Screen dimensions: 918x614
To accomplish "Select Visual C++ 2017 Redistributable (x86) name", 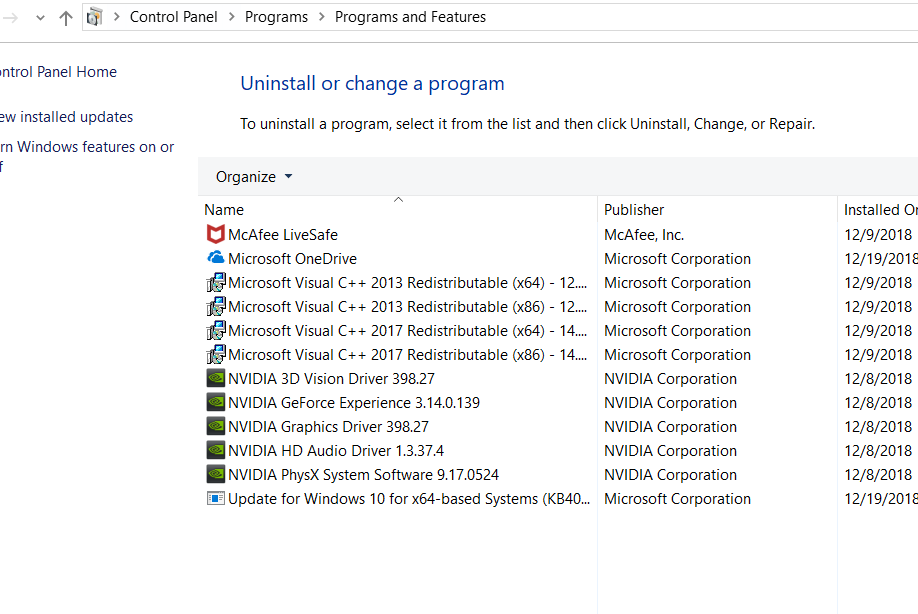I will (407, 355).
